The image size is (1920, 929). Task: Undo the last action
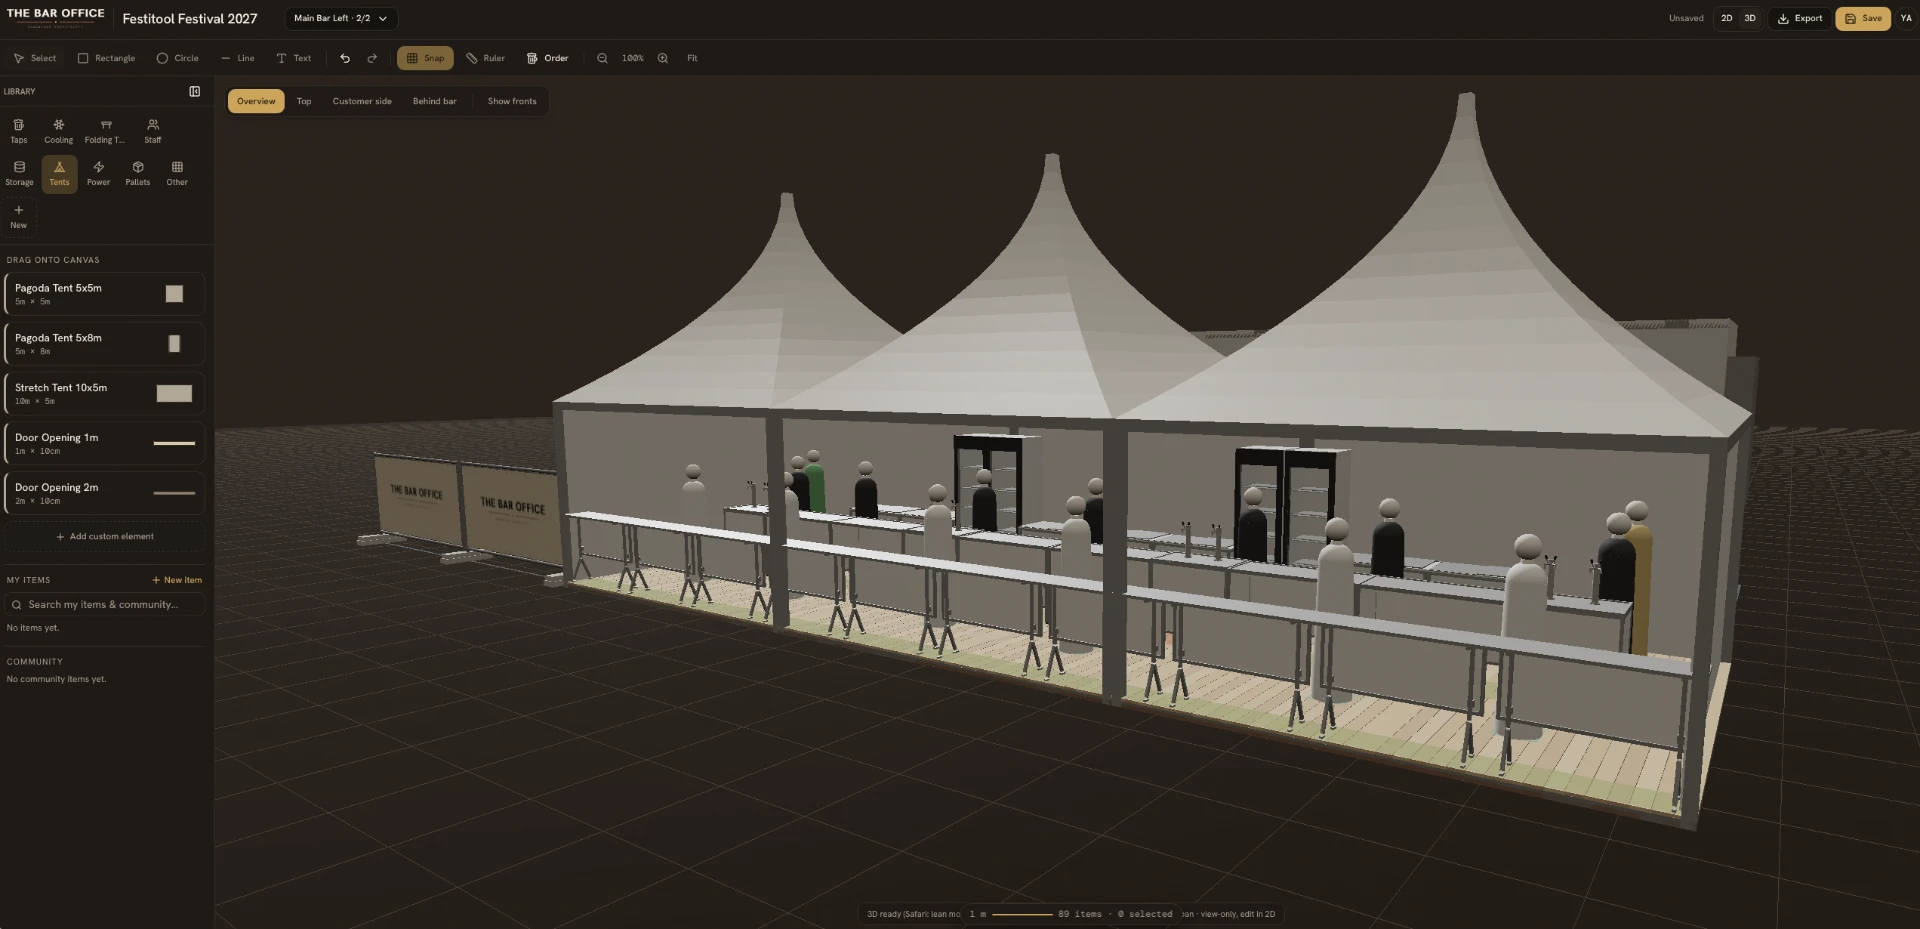click(x=345, y=58)
